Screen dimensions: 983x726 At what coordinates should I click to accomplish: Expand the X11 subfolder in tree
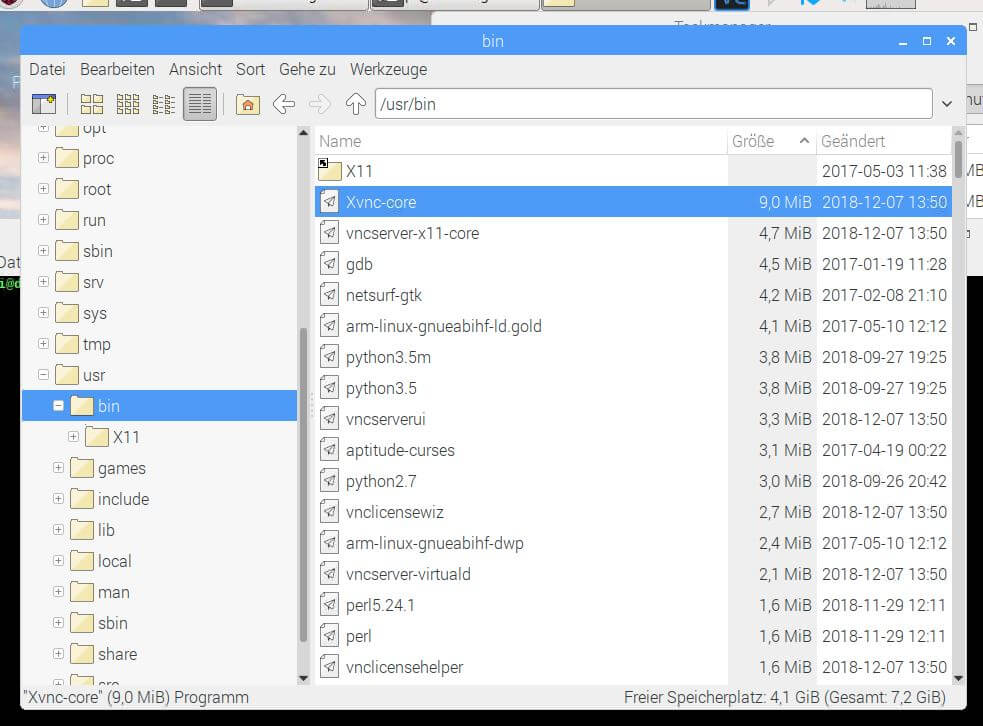[74, 437]
